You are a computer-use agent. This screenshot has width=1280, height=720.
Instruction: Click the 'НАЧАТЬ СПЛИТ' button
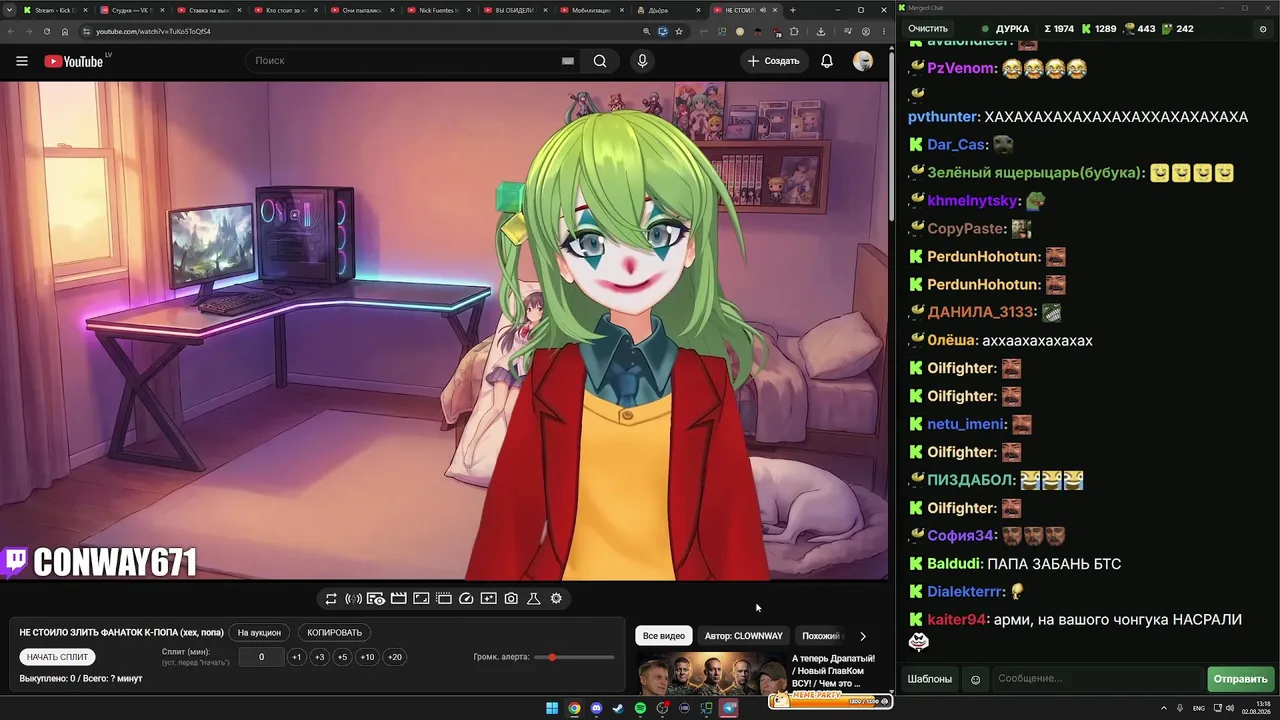(x=58, y=657)
